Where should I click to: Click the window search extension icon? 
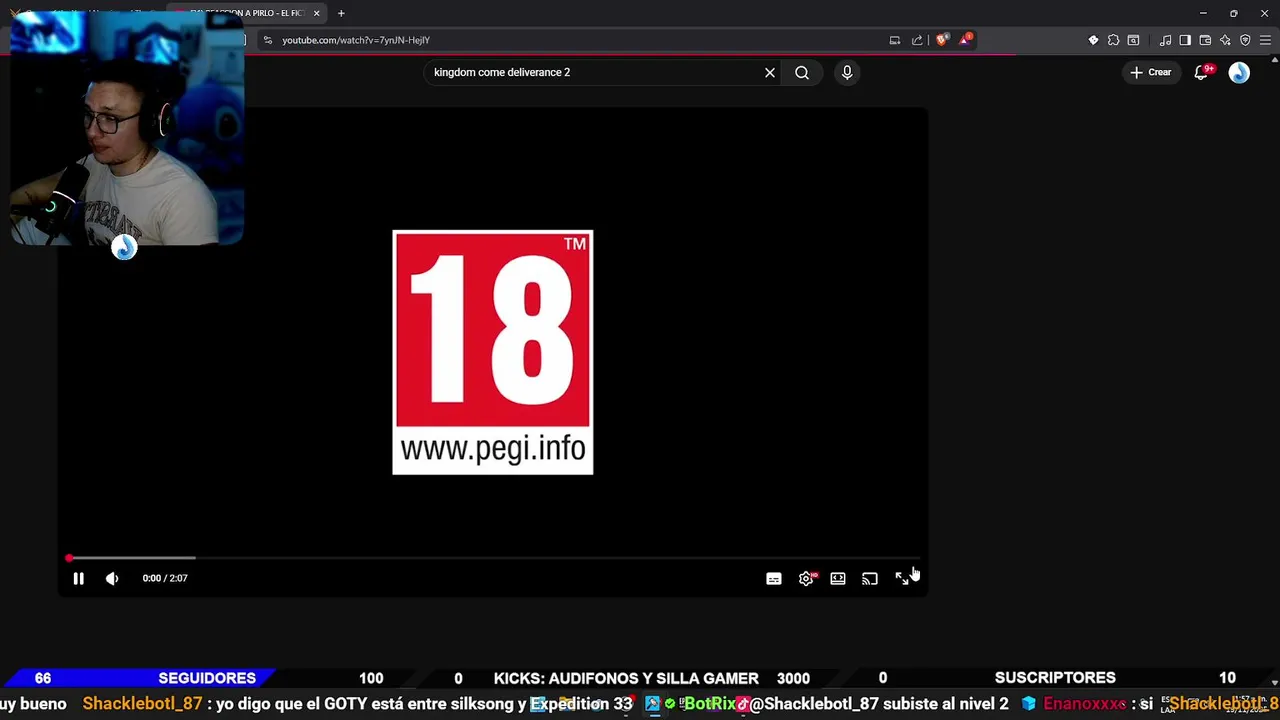(x=1133, y=40)
